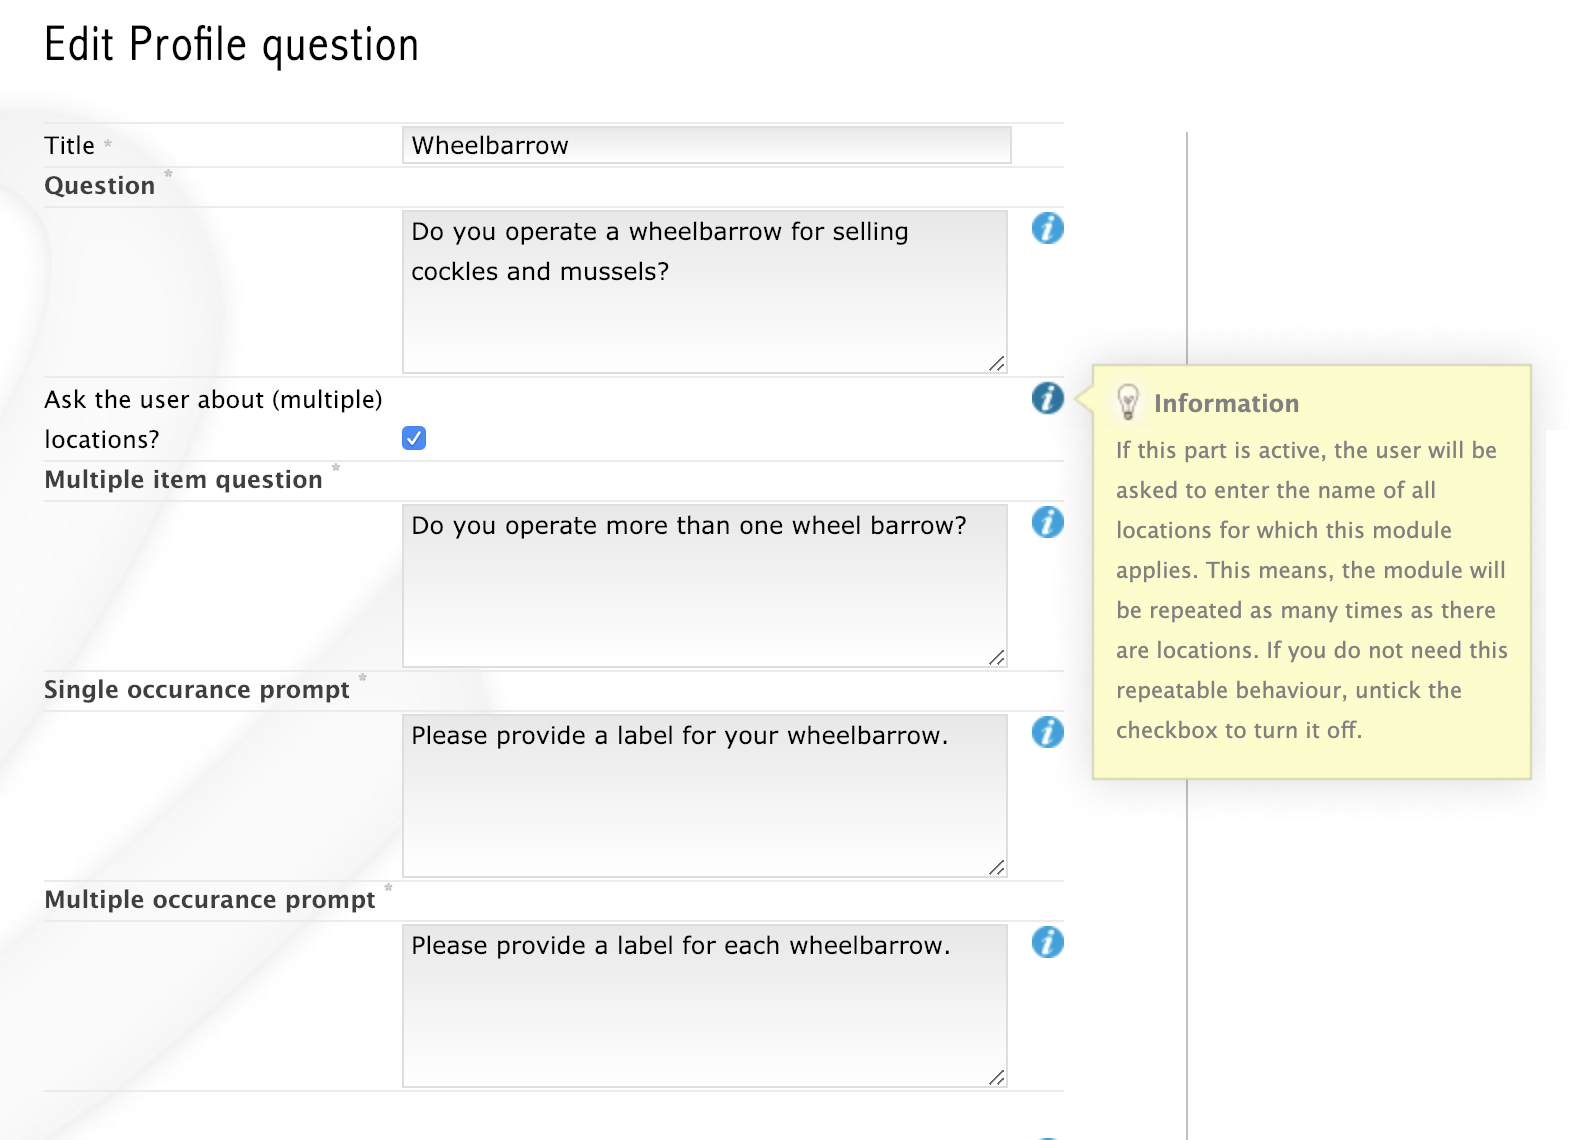The height and width of the screenshot is (1140, 1570).
Task: Click the lightbulb icon in the Information tooltip
Action: 1128,402
